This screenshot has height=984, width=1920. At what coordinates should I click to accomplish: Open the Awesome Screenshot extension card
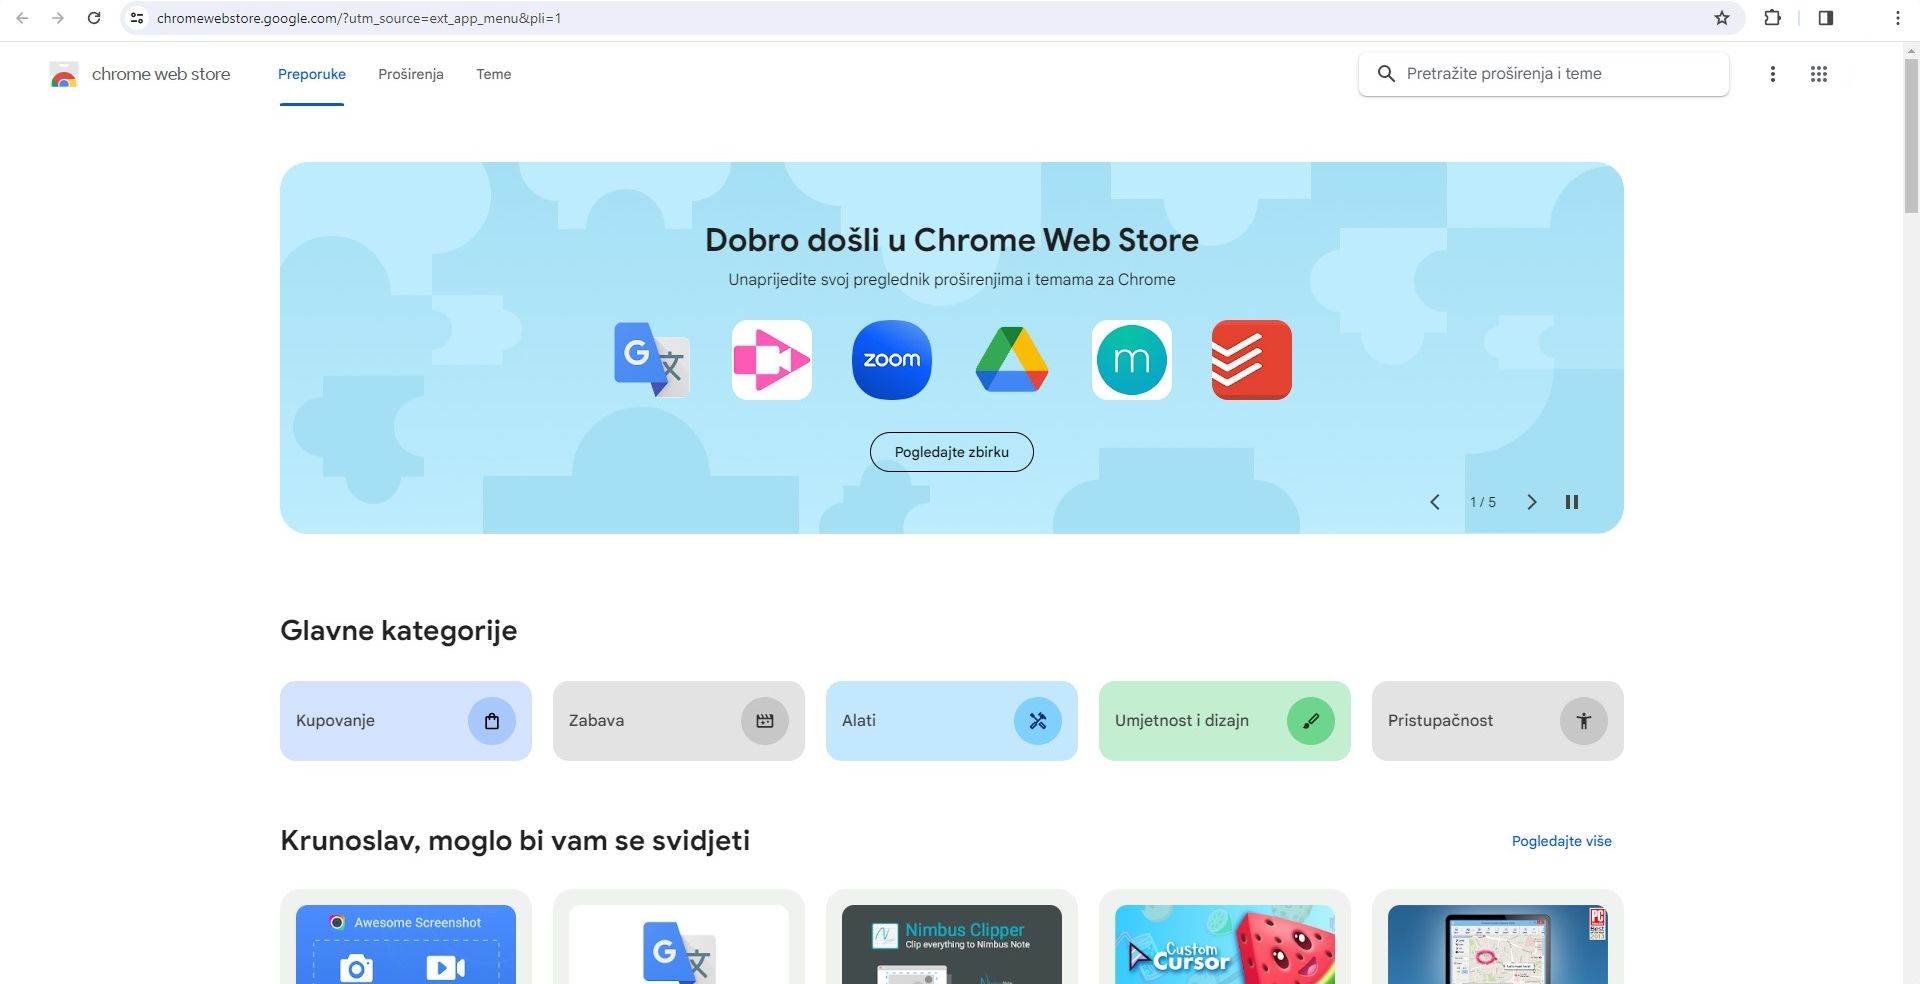[406, 937]
